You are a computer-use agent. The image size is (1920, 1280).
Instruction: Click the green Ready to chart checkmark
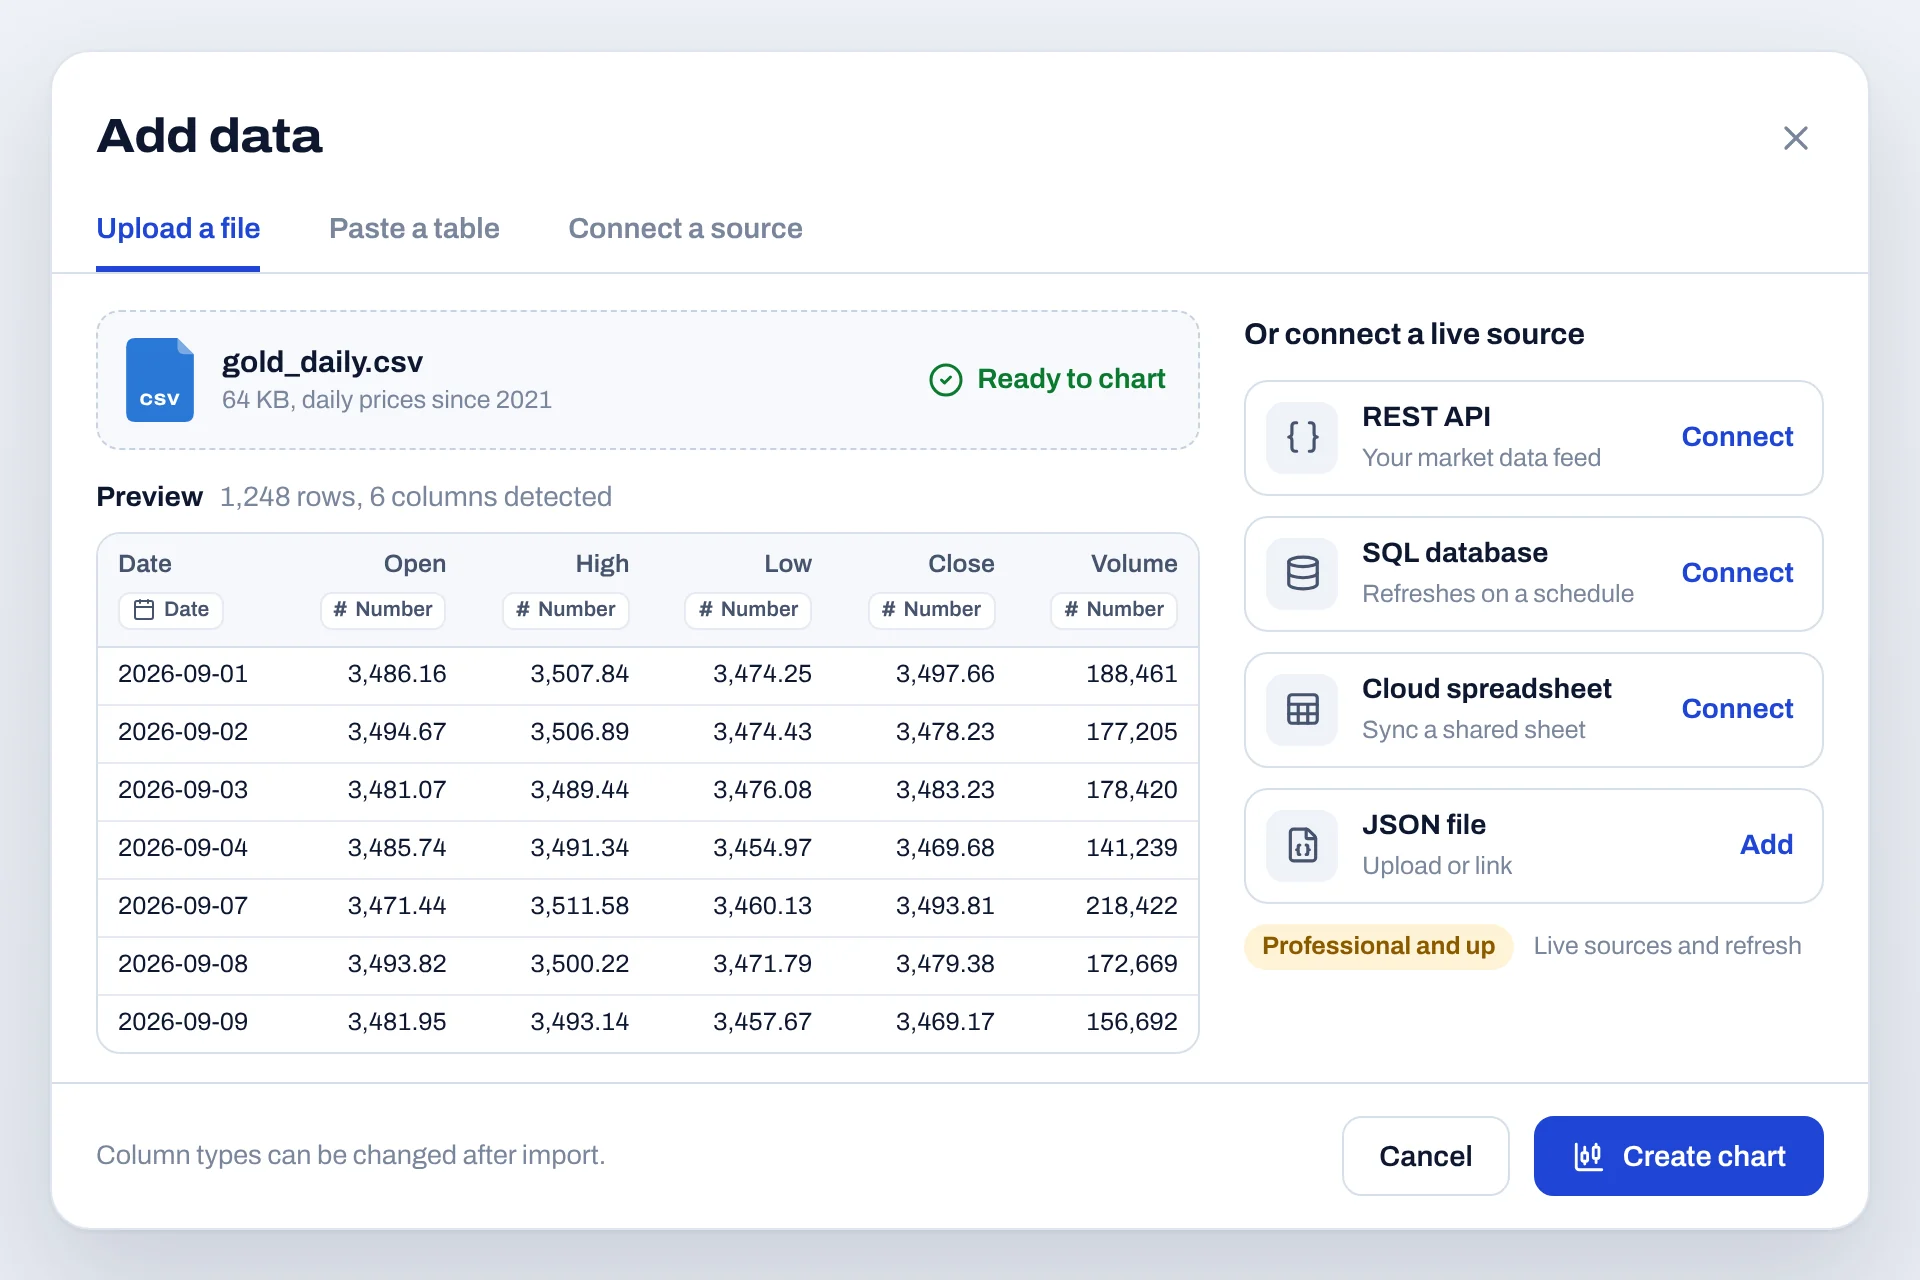click(945, 380)
